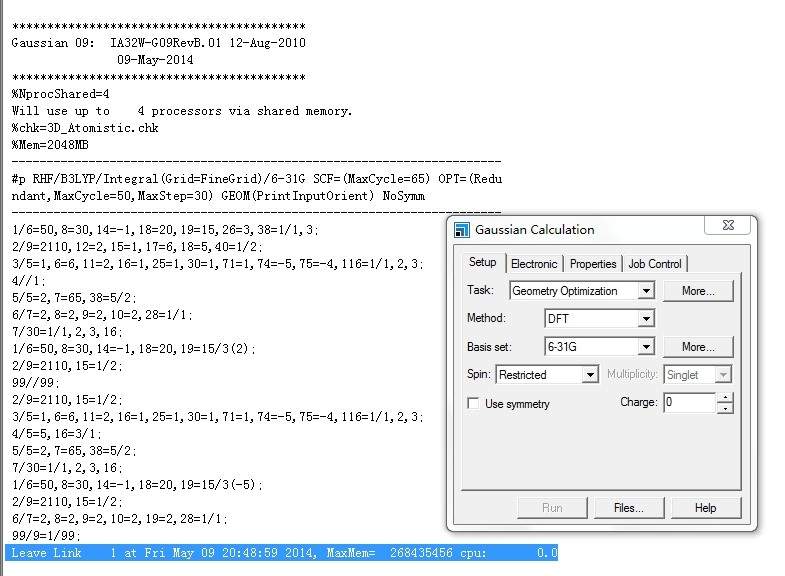Click the '09-May-2014' date line
The width and height of the screenshot is (785, 576).
pyautogui.click(x=155, y=60)
